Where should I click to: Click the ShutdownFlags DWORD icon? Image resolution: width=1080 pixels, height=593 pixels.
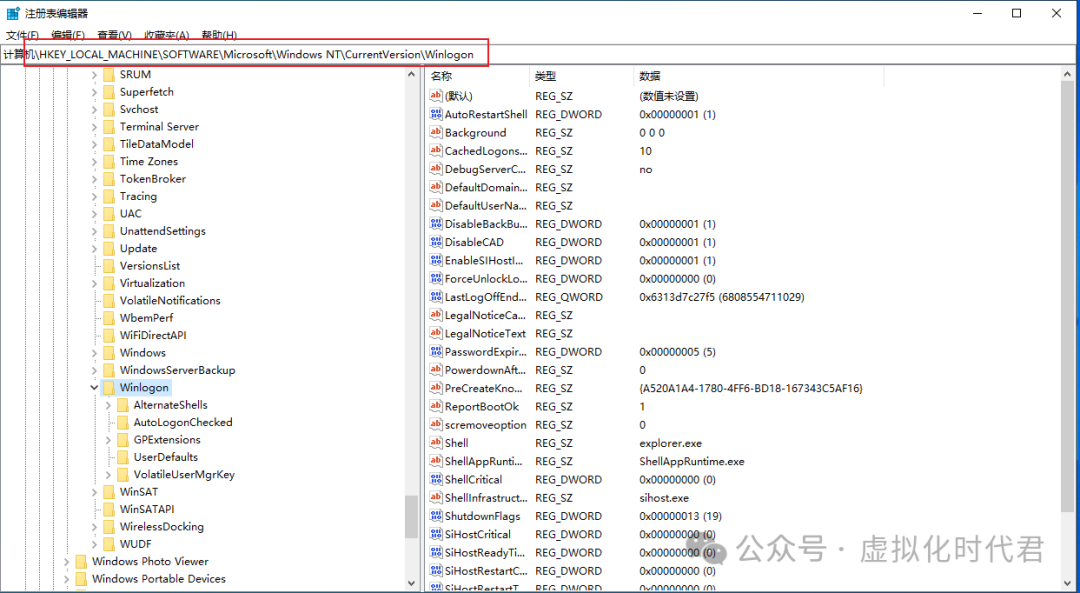pyautogui.click(x=435, y=516)
